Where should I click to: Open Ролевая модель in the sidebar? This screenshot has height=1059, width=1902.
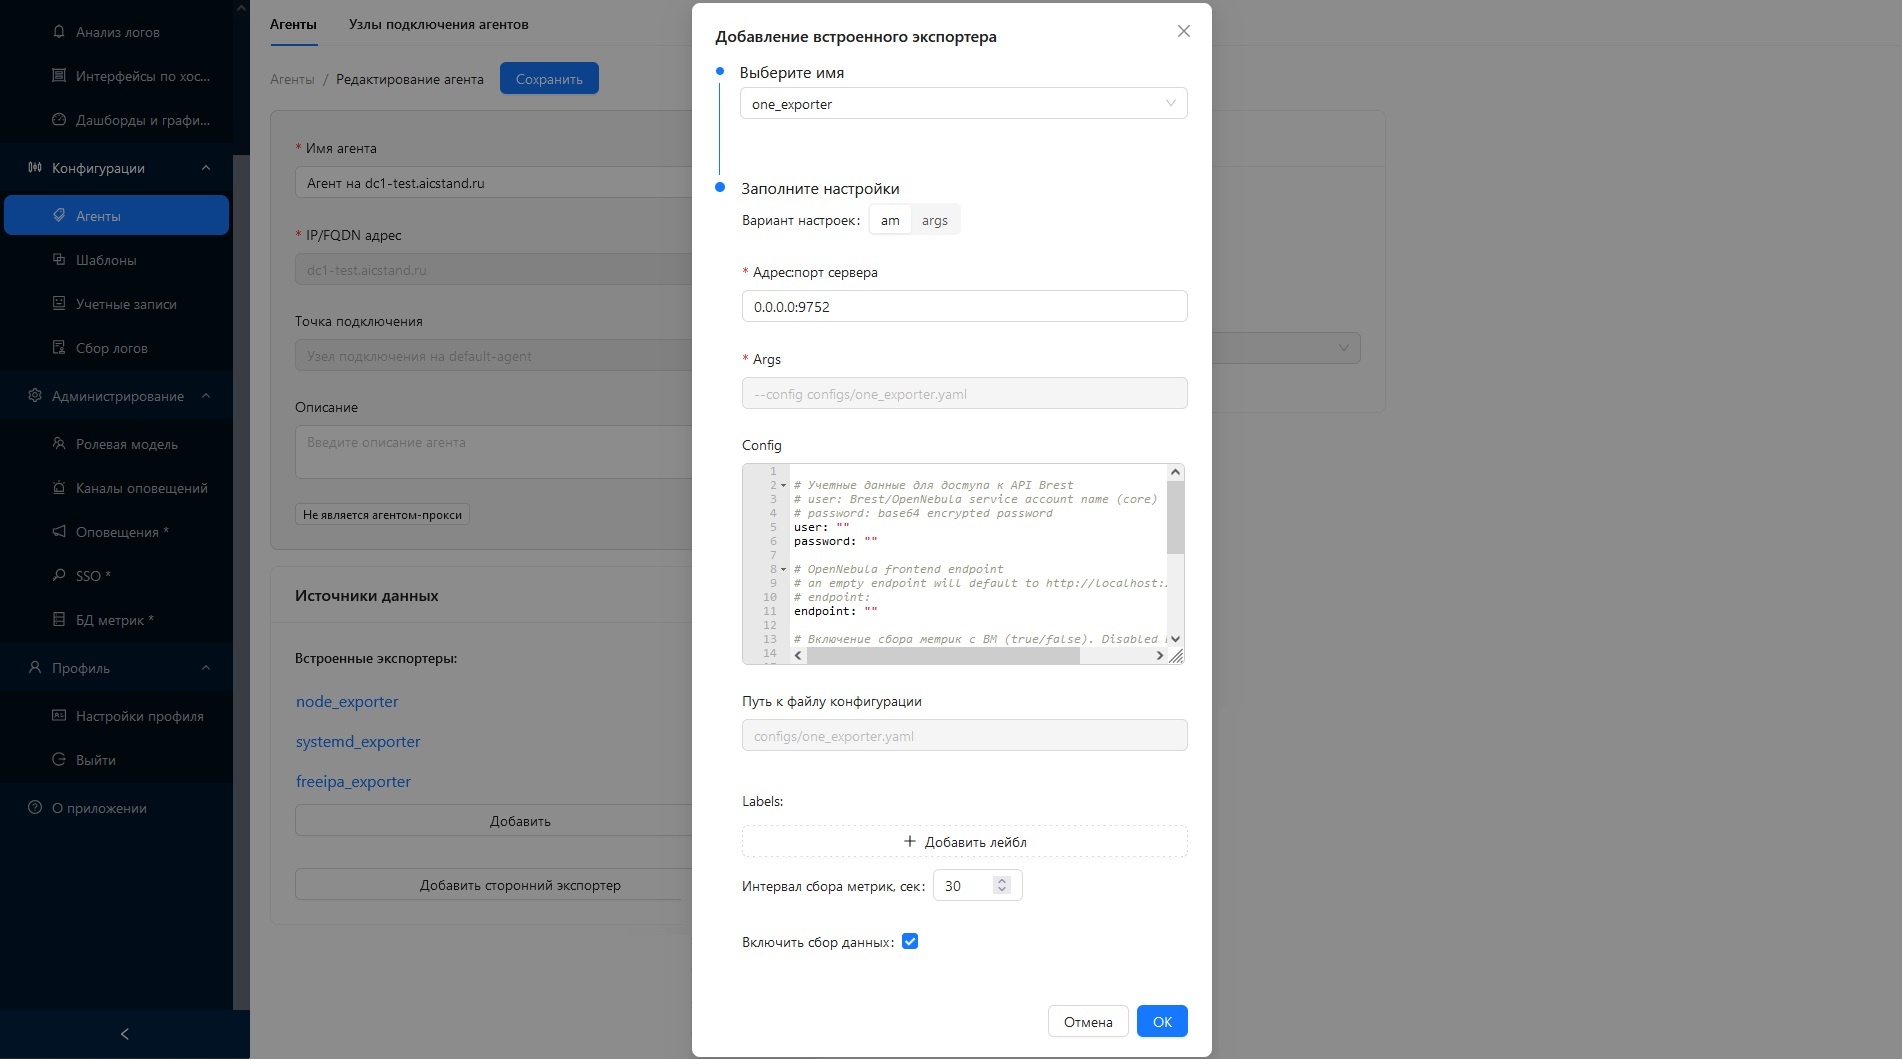pos(127,444)
